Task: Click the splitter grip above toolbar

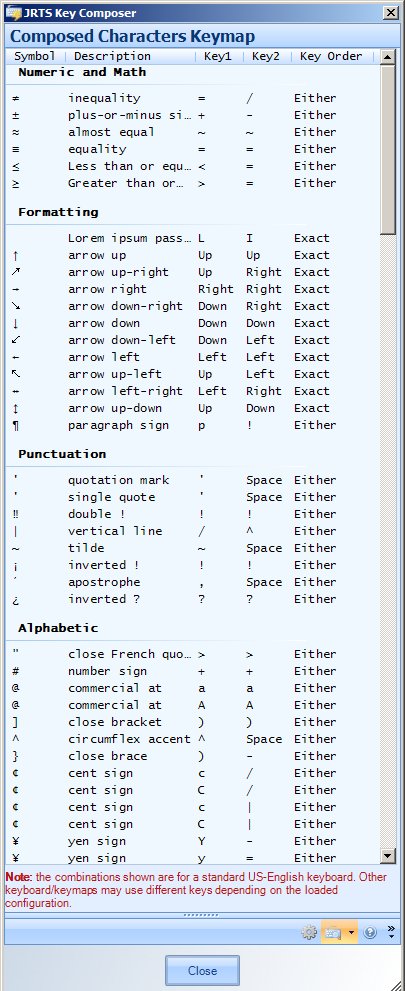Action: 201,915
